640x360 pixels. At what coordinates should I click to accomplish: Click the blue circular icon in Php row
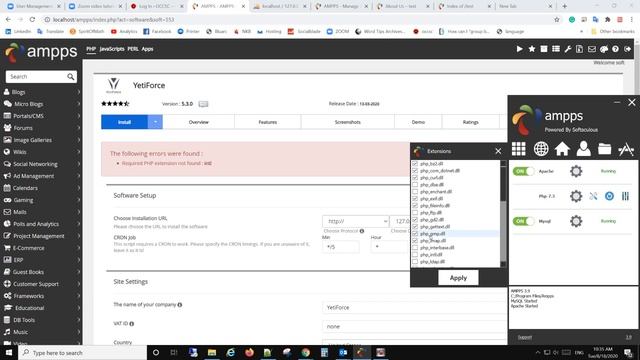(609, 196)
